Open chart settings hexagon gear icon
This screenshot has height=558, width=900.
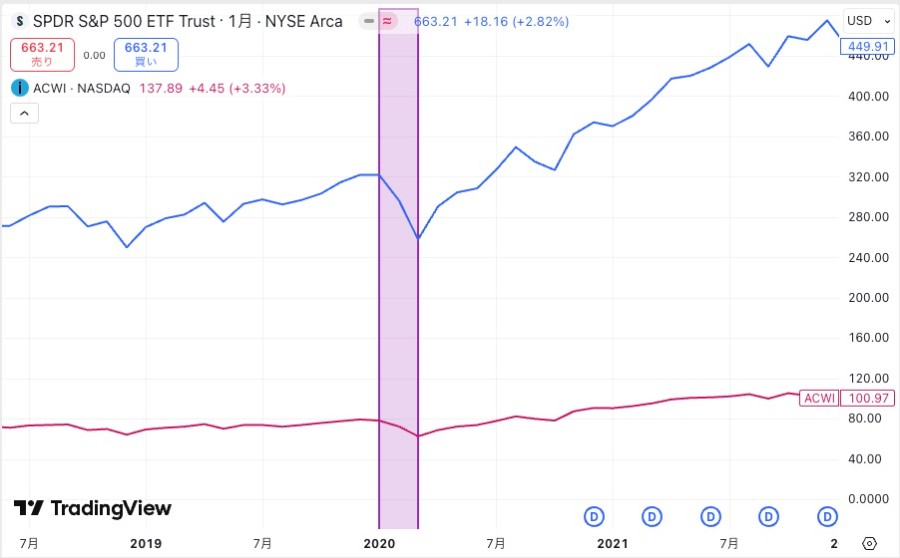click(x=869, y=543)
